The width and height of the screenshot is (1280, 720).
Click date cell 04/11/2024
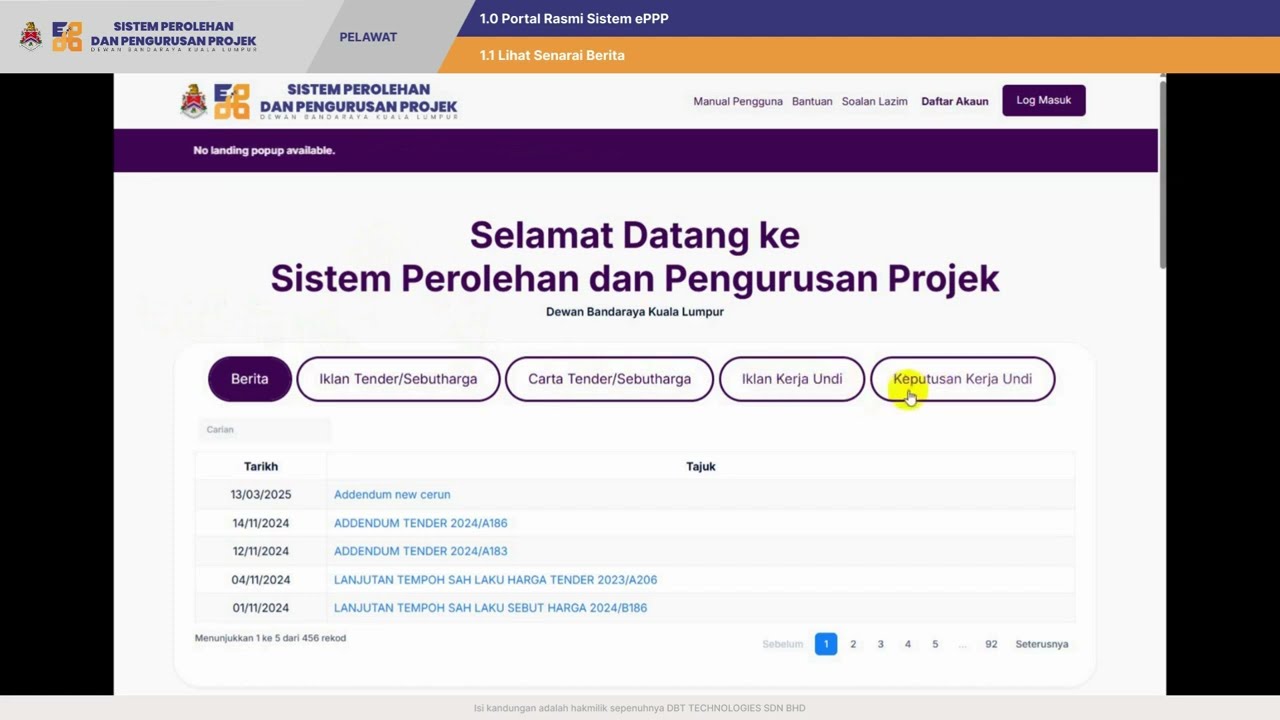[261, 580]
